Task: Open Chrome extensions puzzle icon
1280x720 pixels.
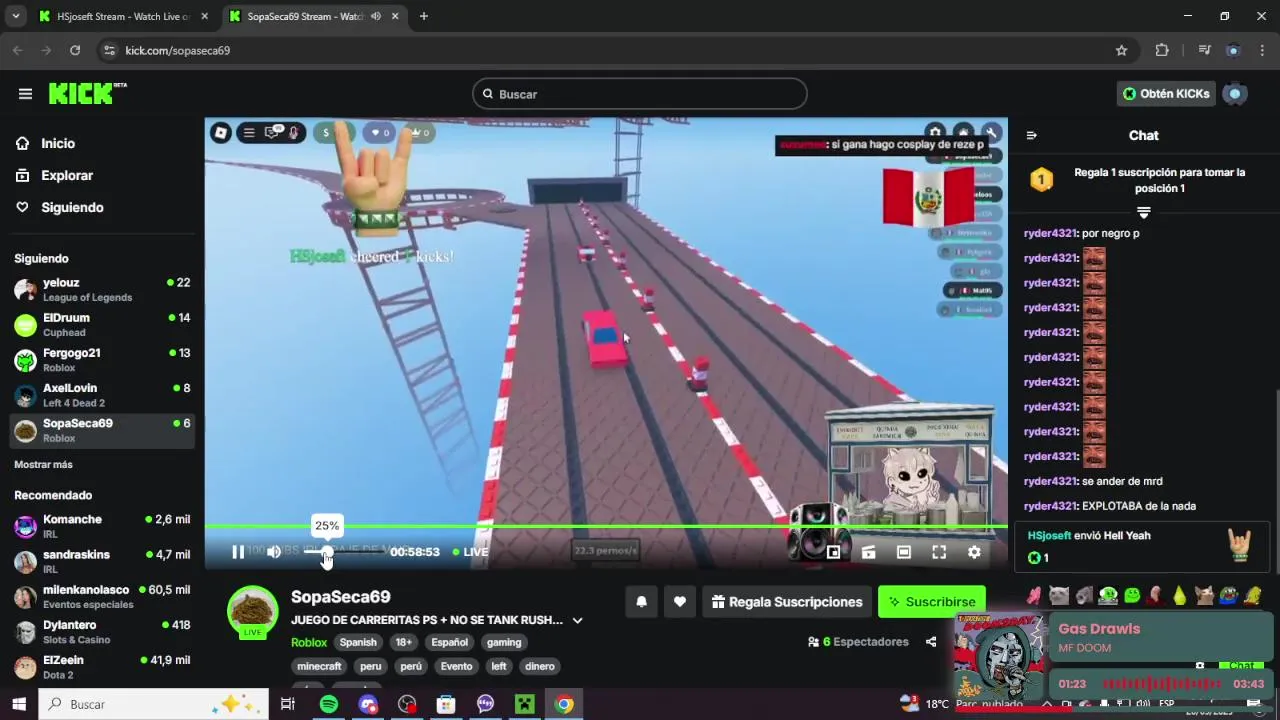Action: click(x=1162, y=50)
